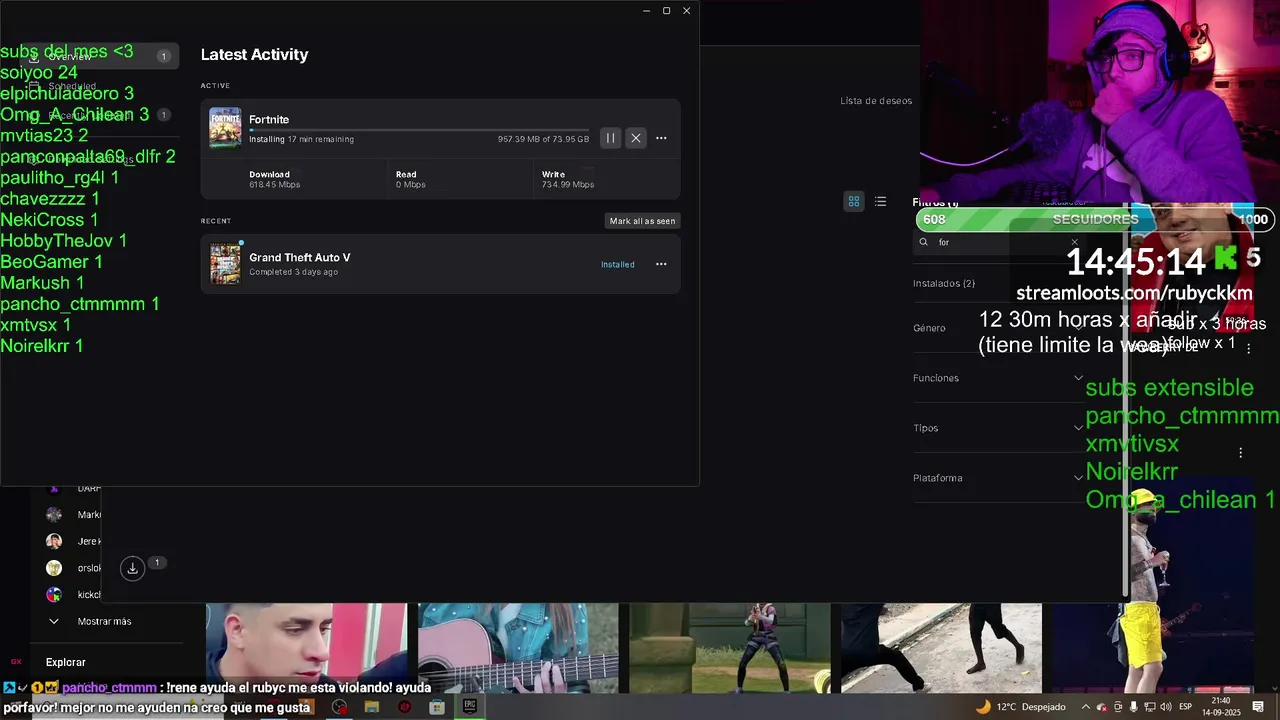This screenshot has width=1280, height=720.
Task: Maximize the Epic downloads window
Action: click(x=666, y=11)
